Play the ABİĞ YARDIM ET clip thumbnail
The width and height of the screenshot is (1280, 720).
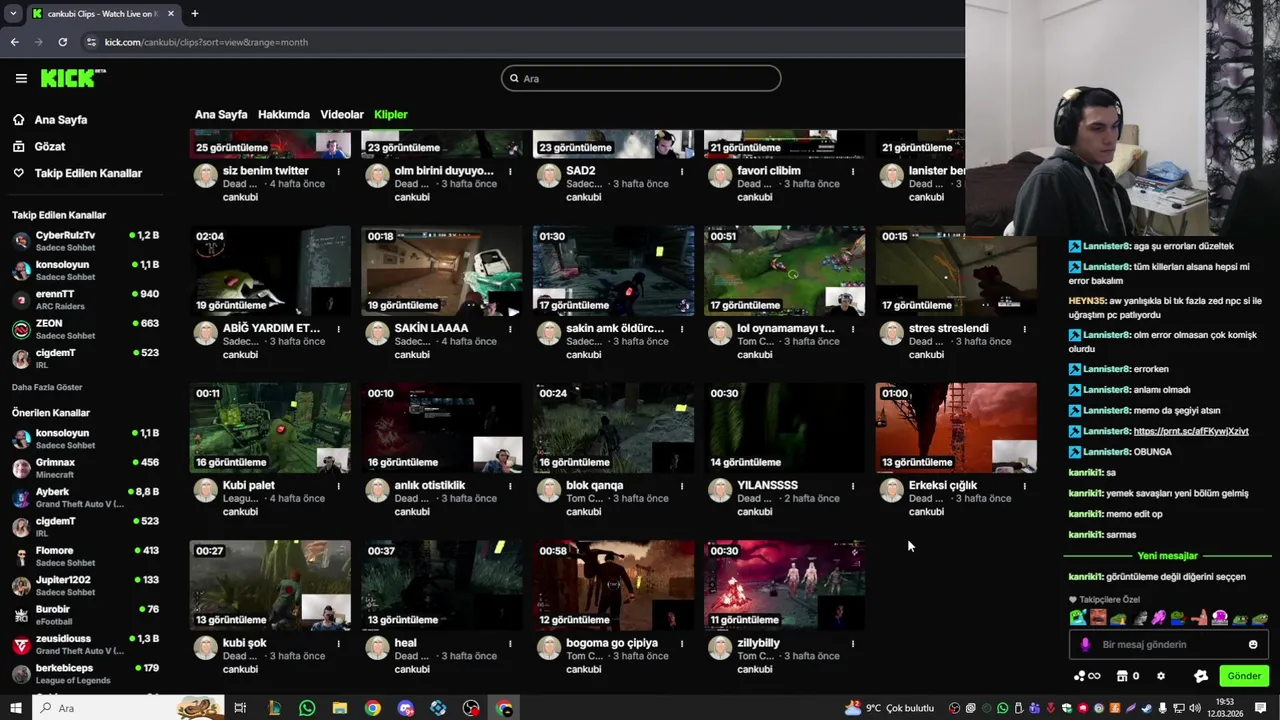[x=270, y=271]
